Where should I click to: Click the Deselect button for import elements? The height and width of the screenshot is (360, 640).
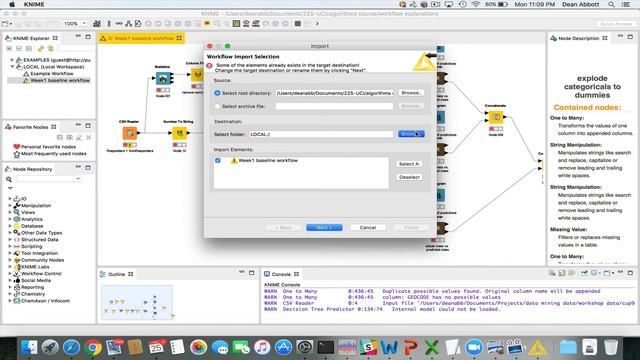click(x=409, y=177)
